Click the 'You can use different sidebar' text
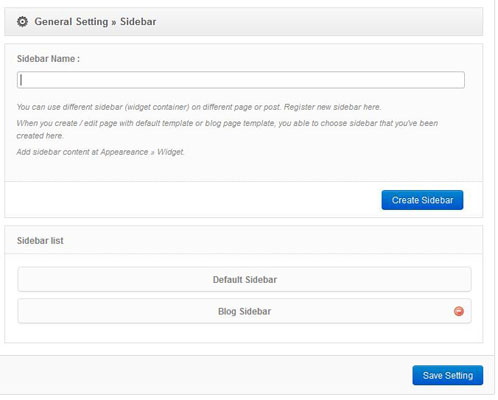Image resolution: width=498 pixels, height=400 pixels. (x=70, y=107)
